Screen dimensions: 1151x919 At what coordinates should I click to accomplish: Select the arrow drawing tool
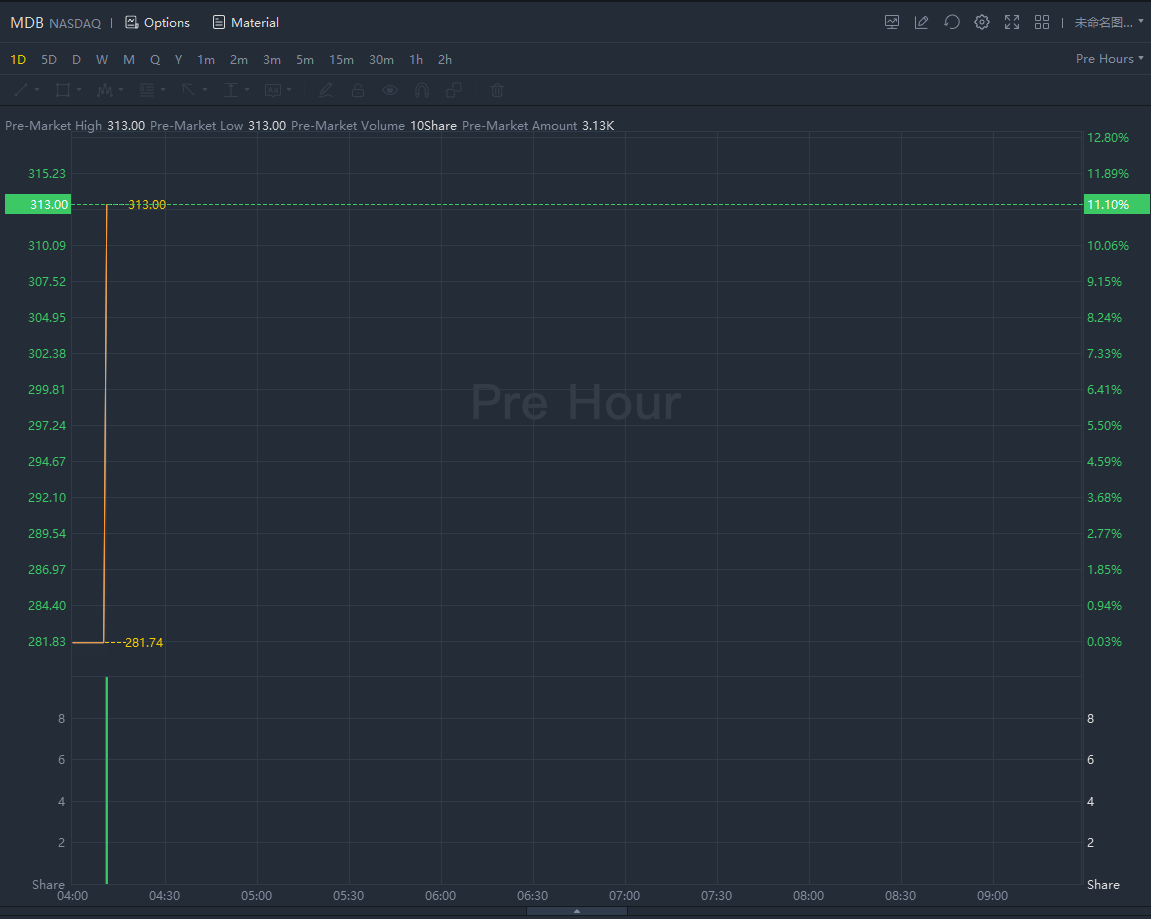point(189,90)
